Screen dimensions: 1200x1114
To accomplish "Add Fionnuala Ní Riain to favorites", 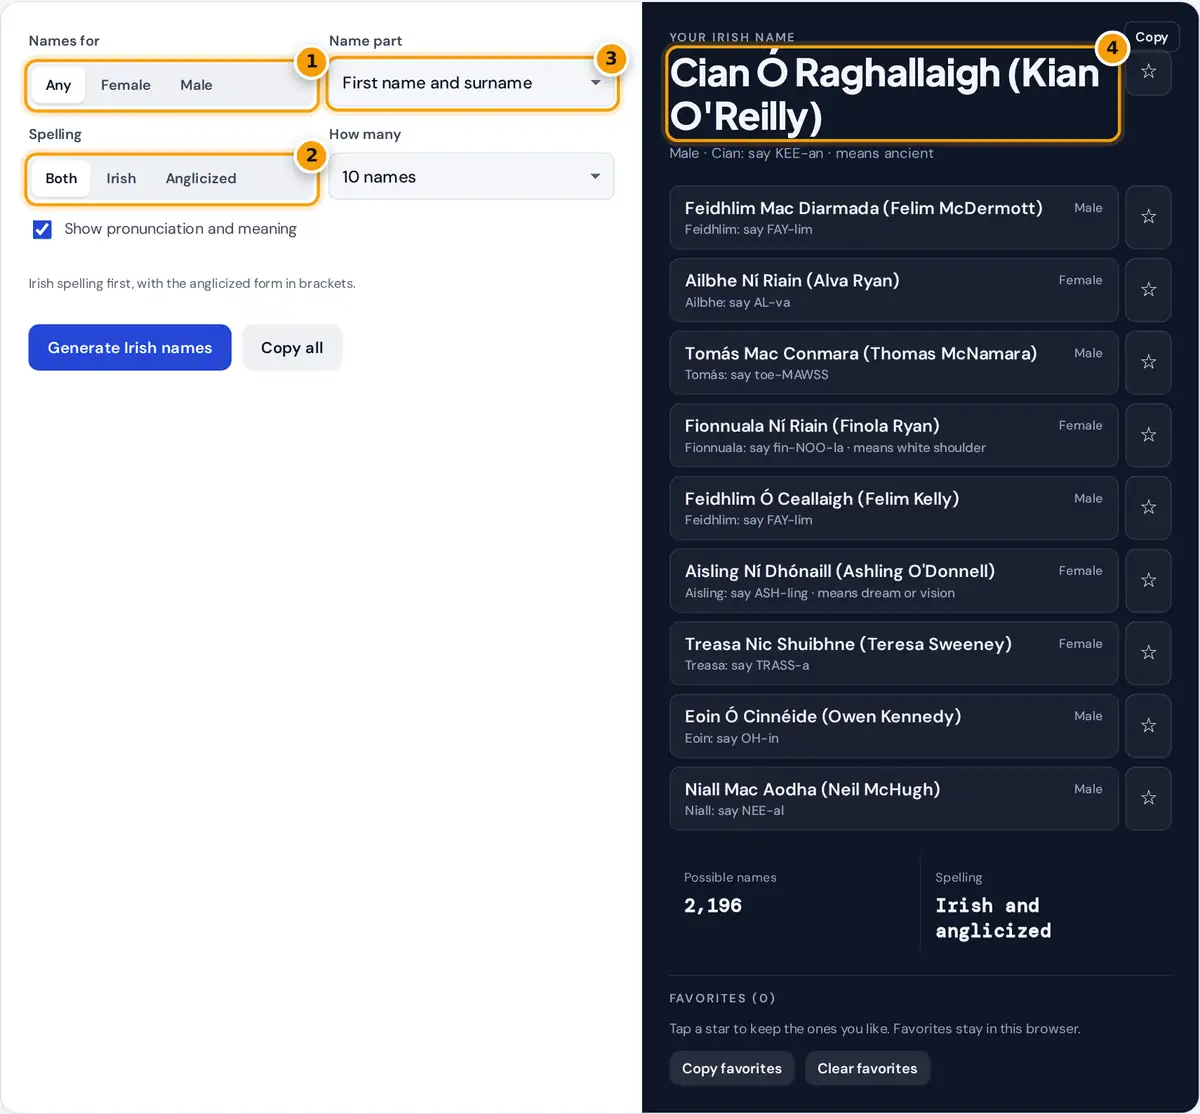I will (1148, 434).
